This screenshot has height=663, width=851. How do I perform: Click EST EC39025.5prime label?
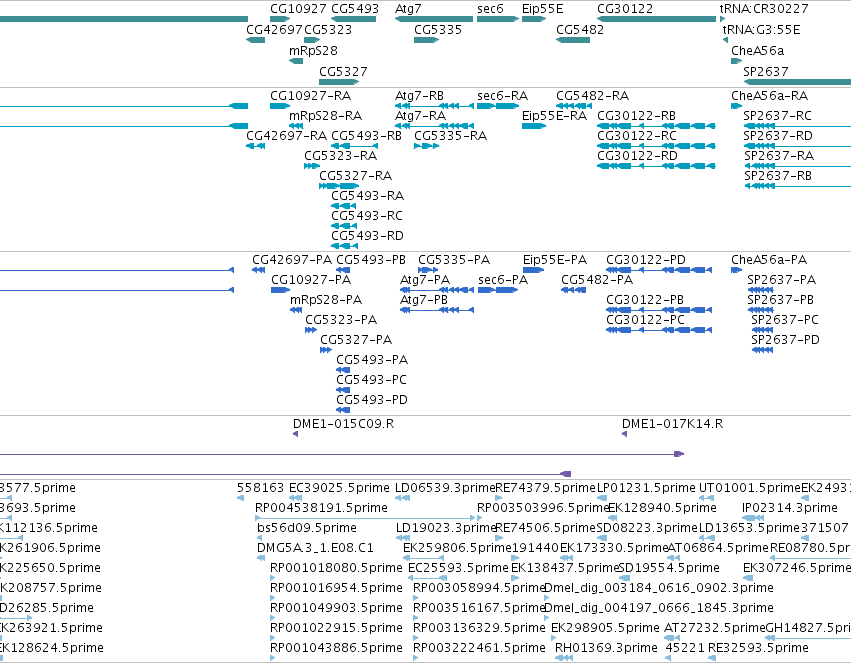pyautogui.click(x=339, y=488)
